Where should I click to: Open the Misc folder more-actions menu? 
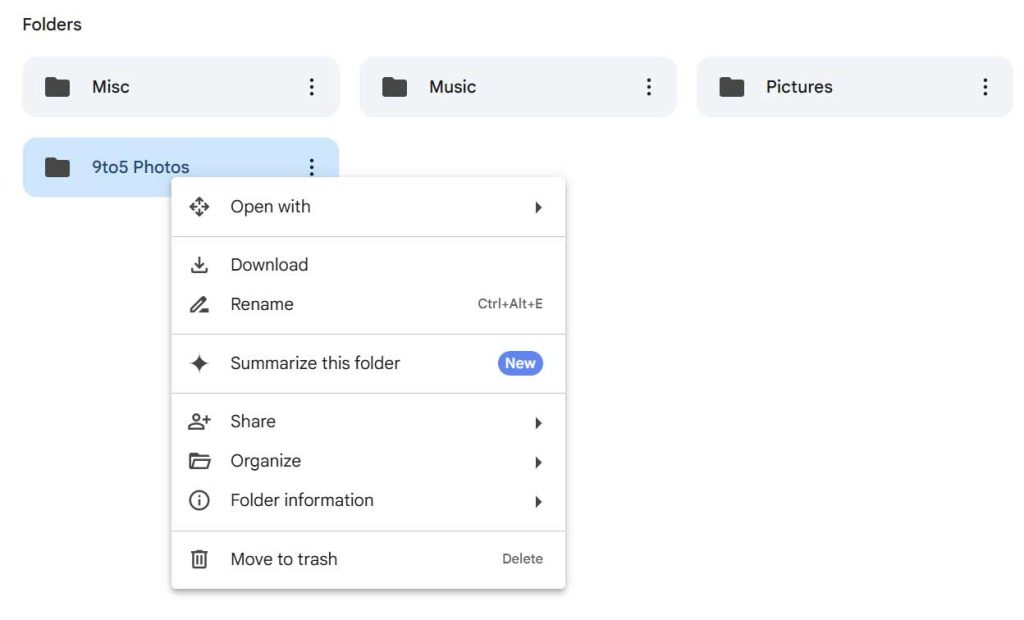tap(312, 87)
